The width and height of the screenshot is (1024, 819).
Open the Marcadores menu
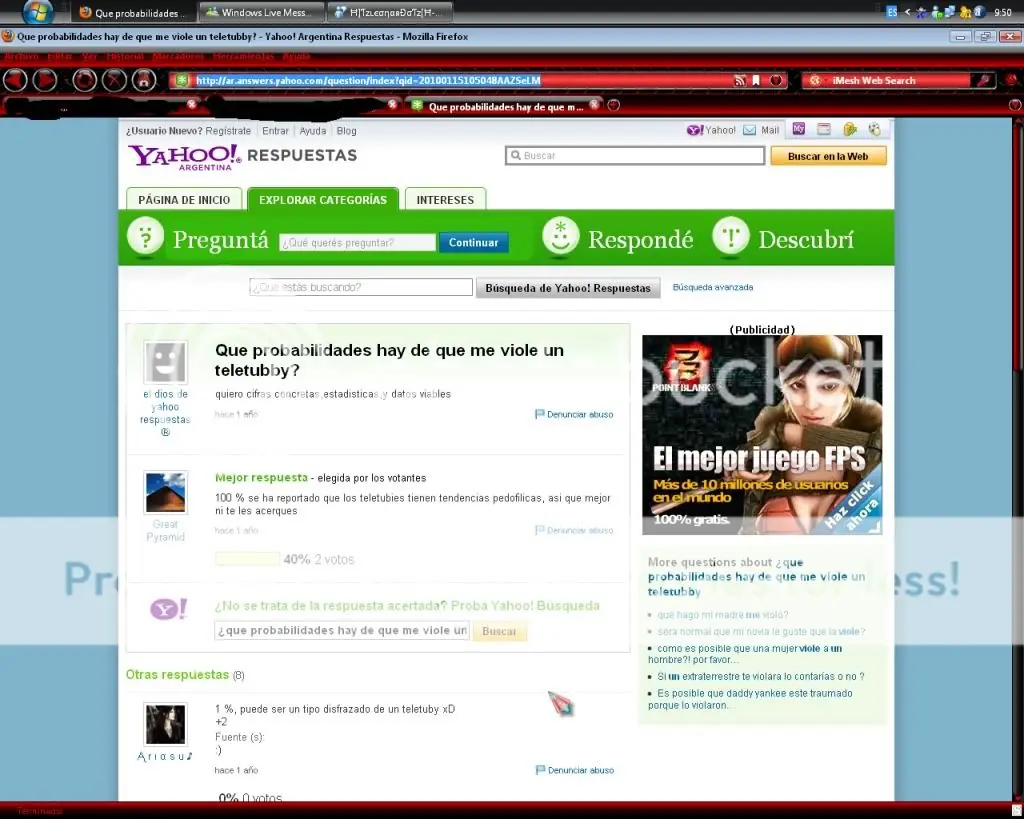[178, 56]
